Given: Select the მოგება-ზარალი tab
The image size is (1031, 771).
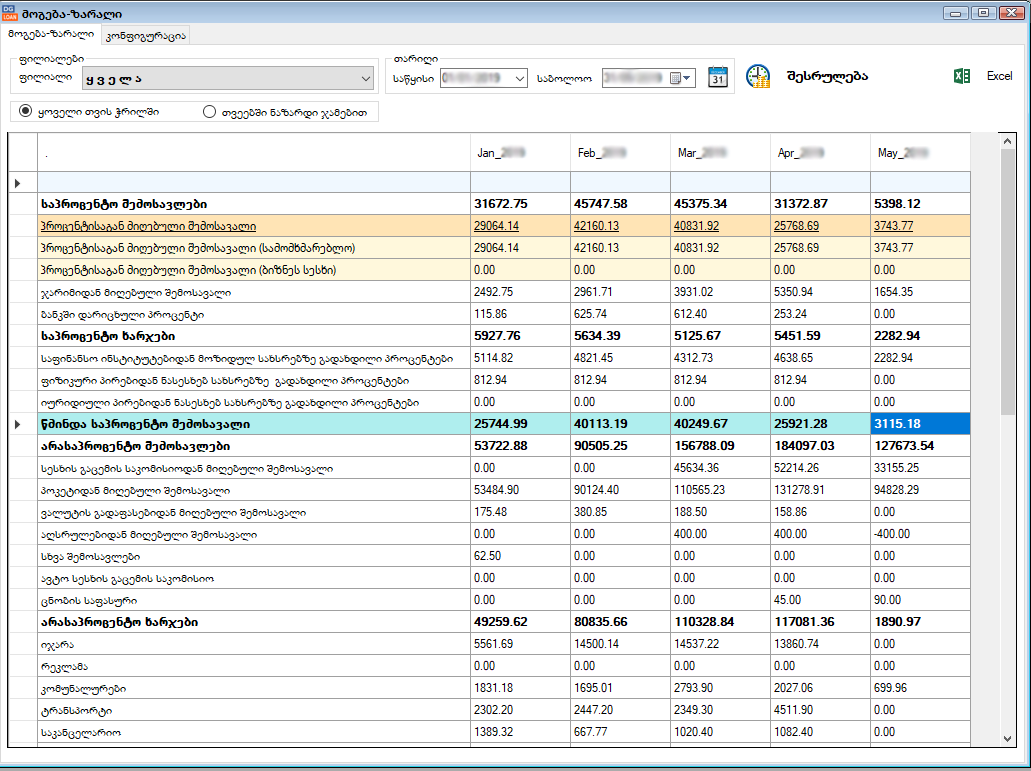Looking at the screenshot, I should [x=50, y=34].
